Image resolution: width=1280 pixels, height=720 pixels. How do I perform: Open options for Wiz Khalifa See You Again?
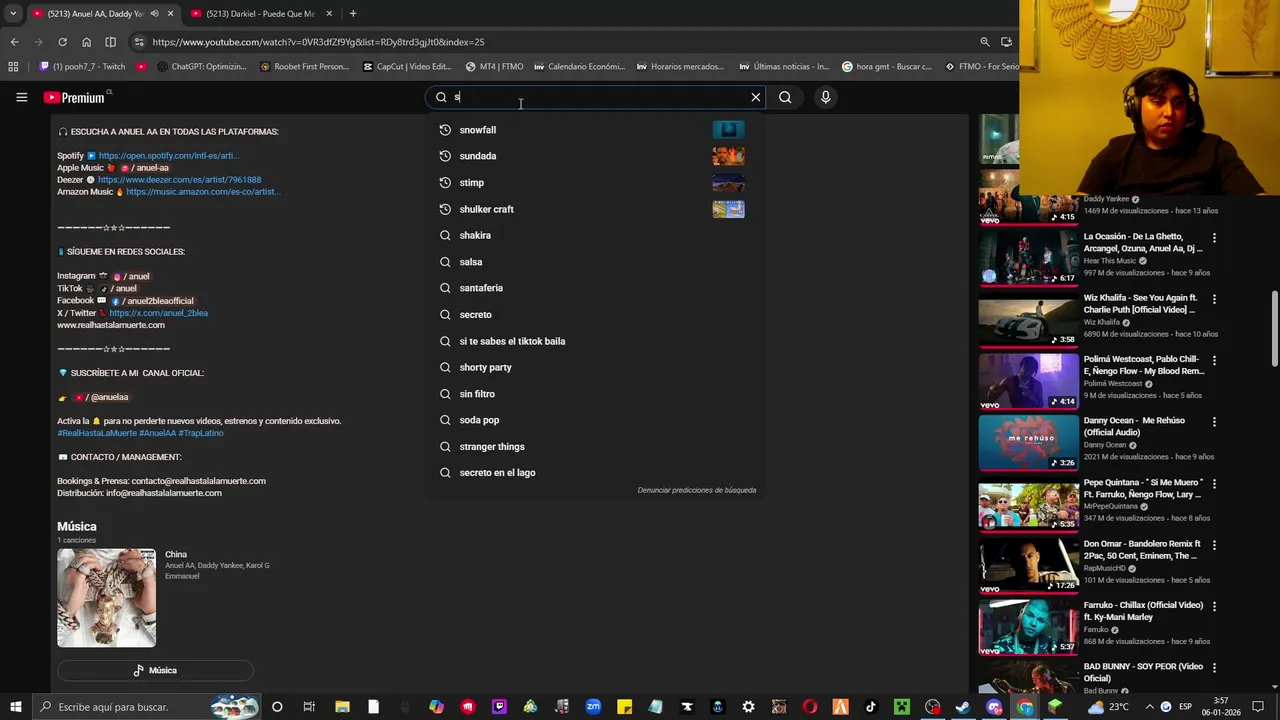coord(1215,299)
